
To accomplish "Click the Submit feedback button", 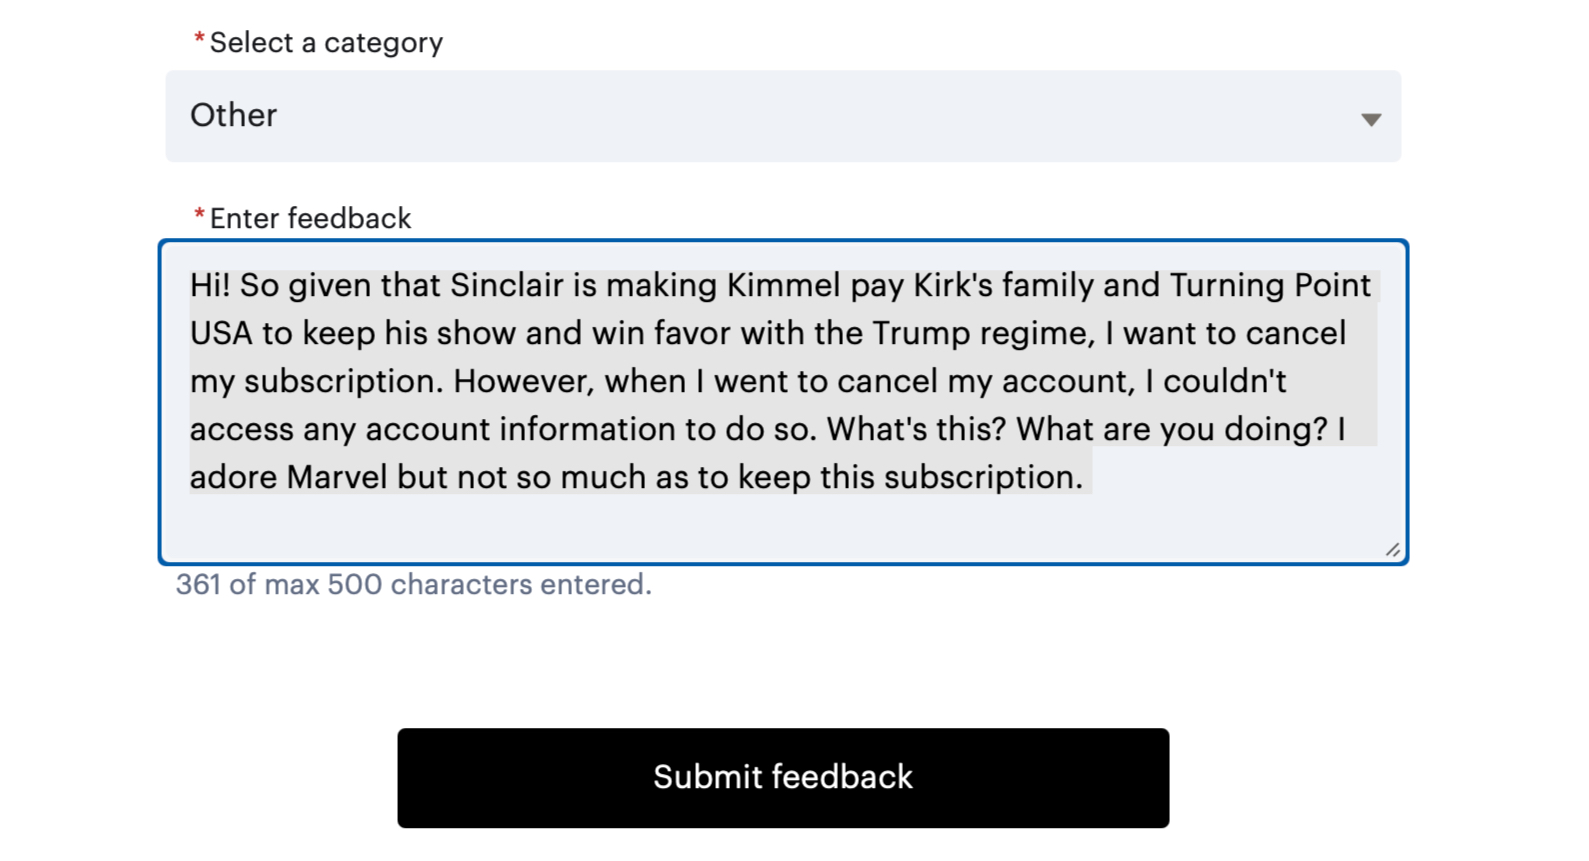I will point(782,777).
